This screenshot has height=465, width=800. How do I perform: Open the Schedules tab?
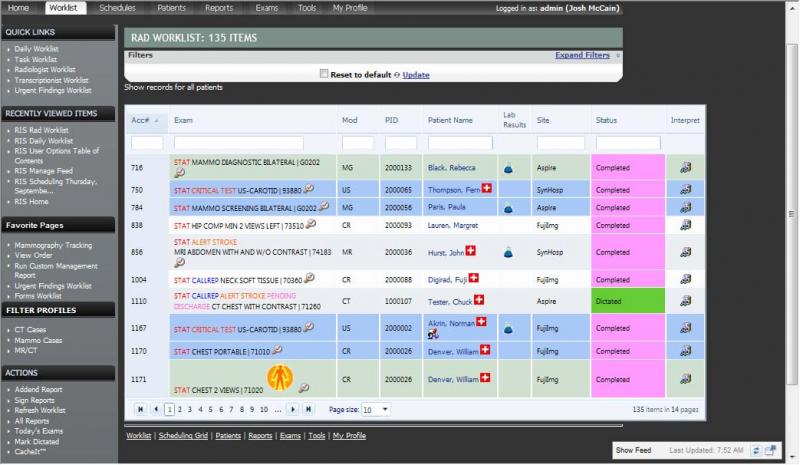(117, 8)
